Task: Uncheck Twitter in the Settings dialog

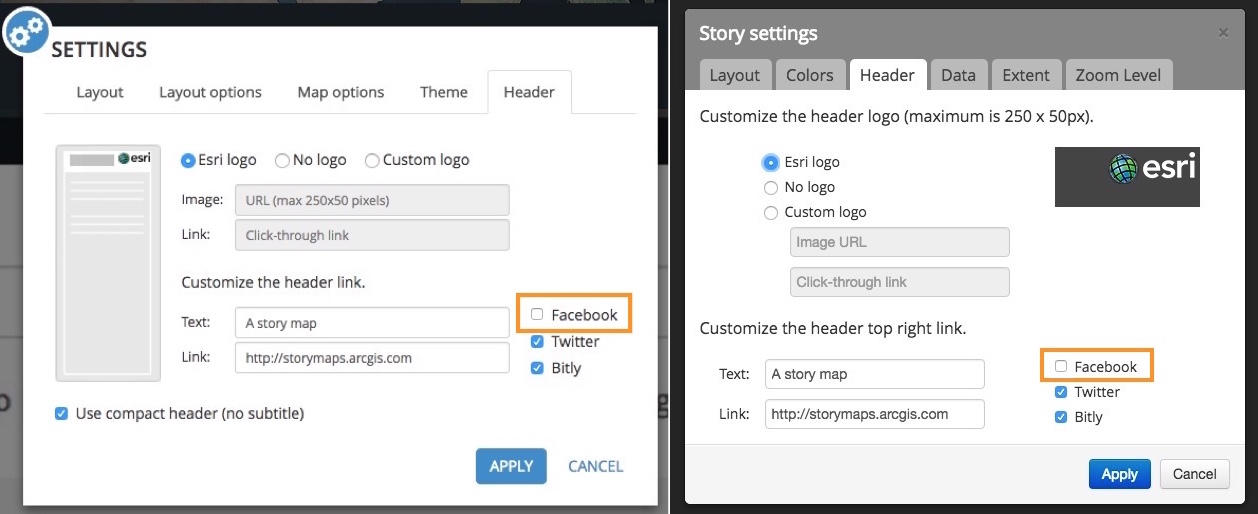Action: 538,341
